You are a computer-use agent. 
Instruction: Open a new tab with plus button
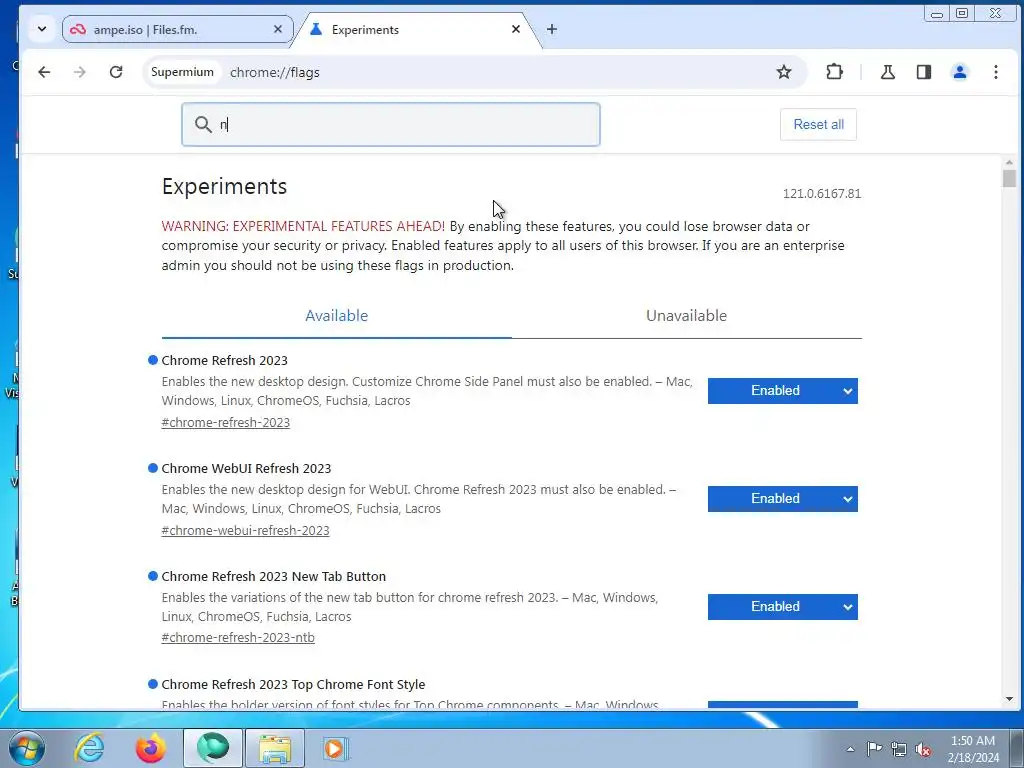click(x=552, y=29)
